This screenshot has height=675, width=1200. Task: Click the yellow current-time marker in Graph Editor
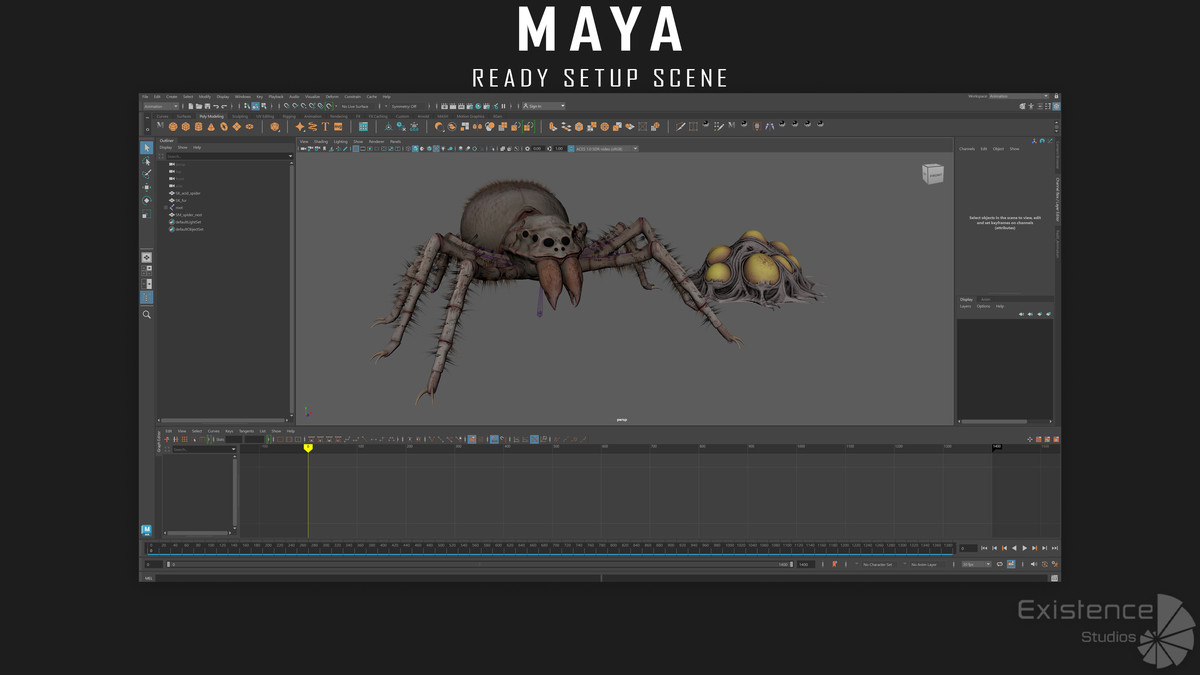[308, 448]
